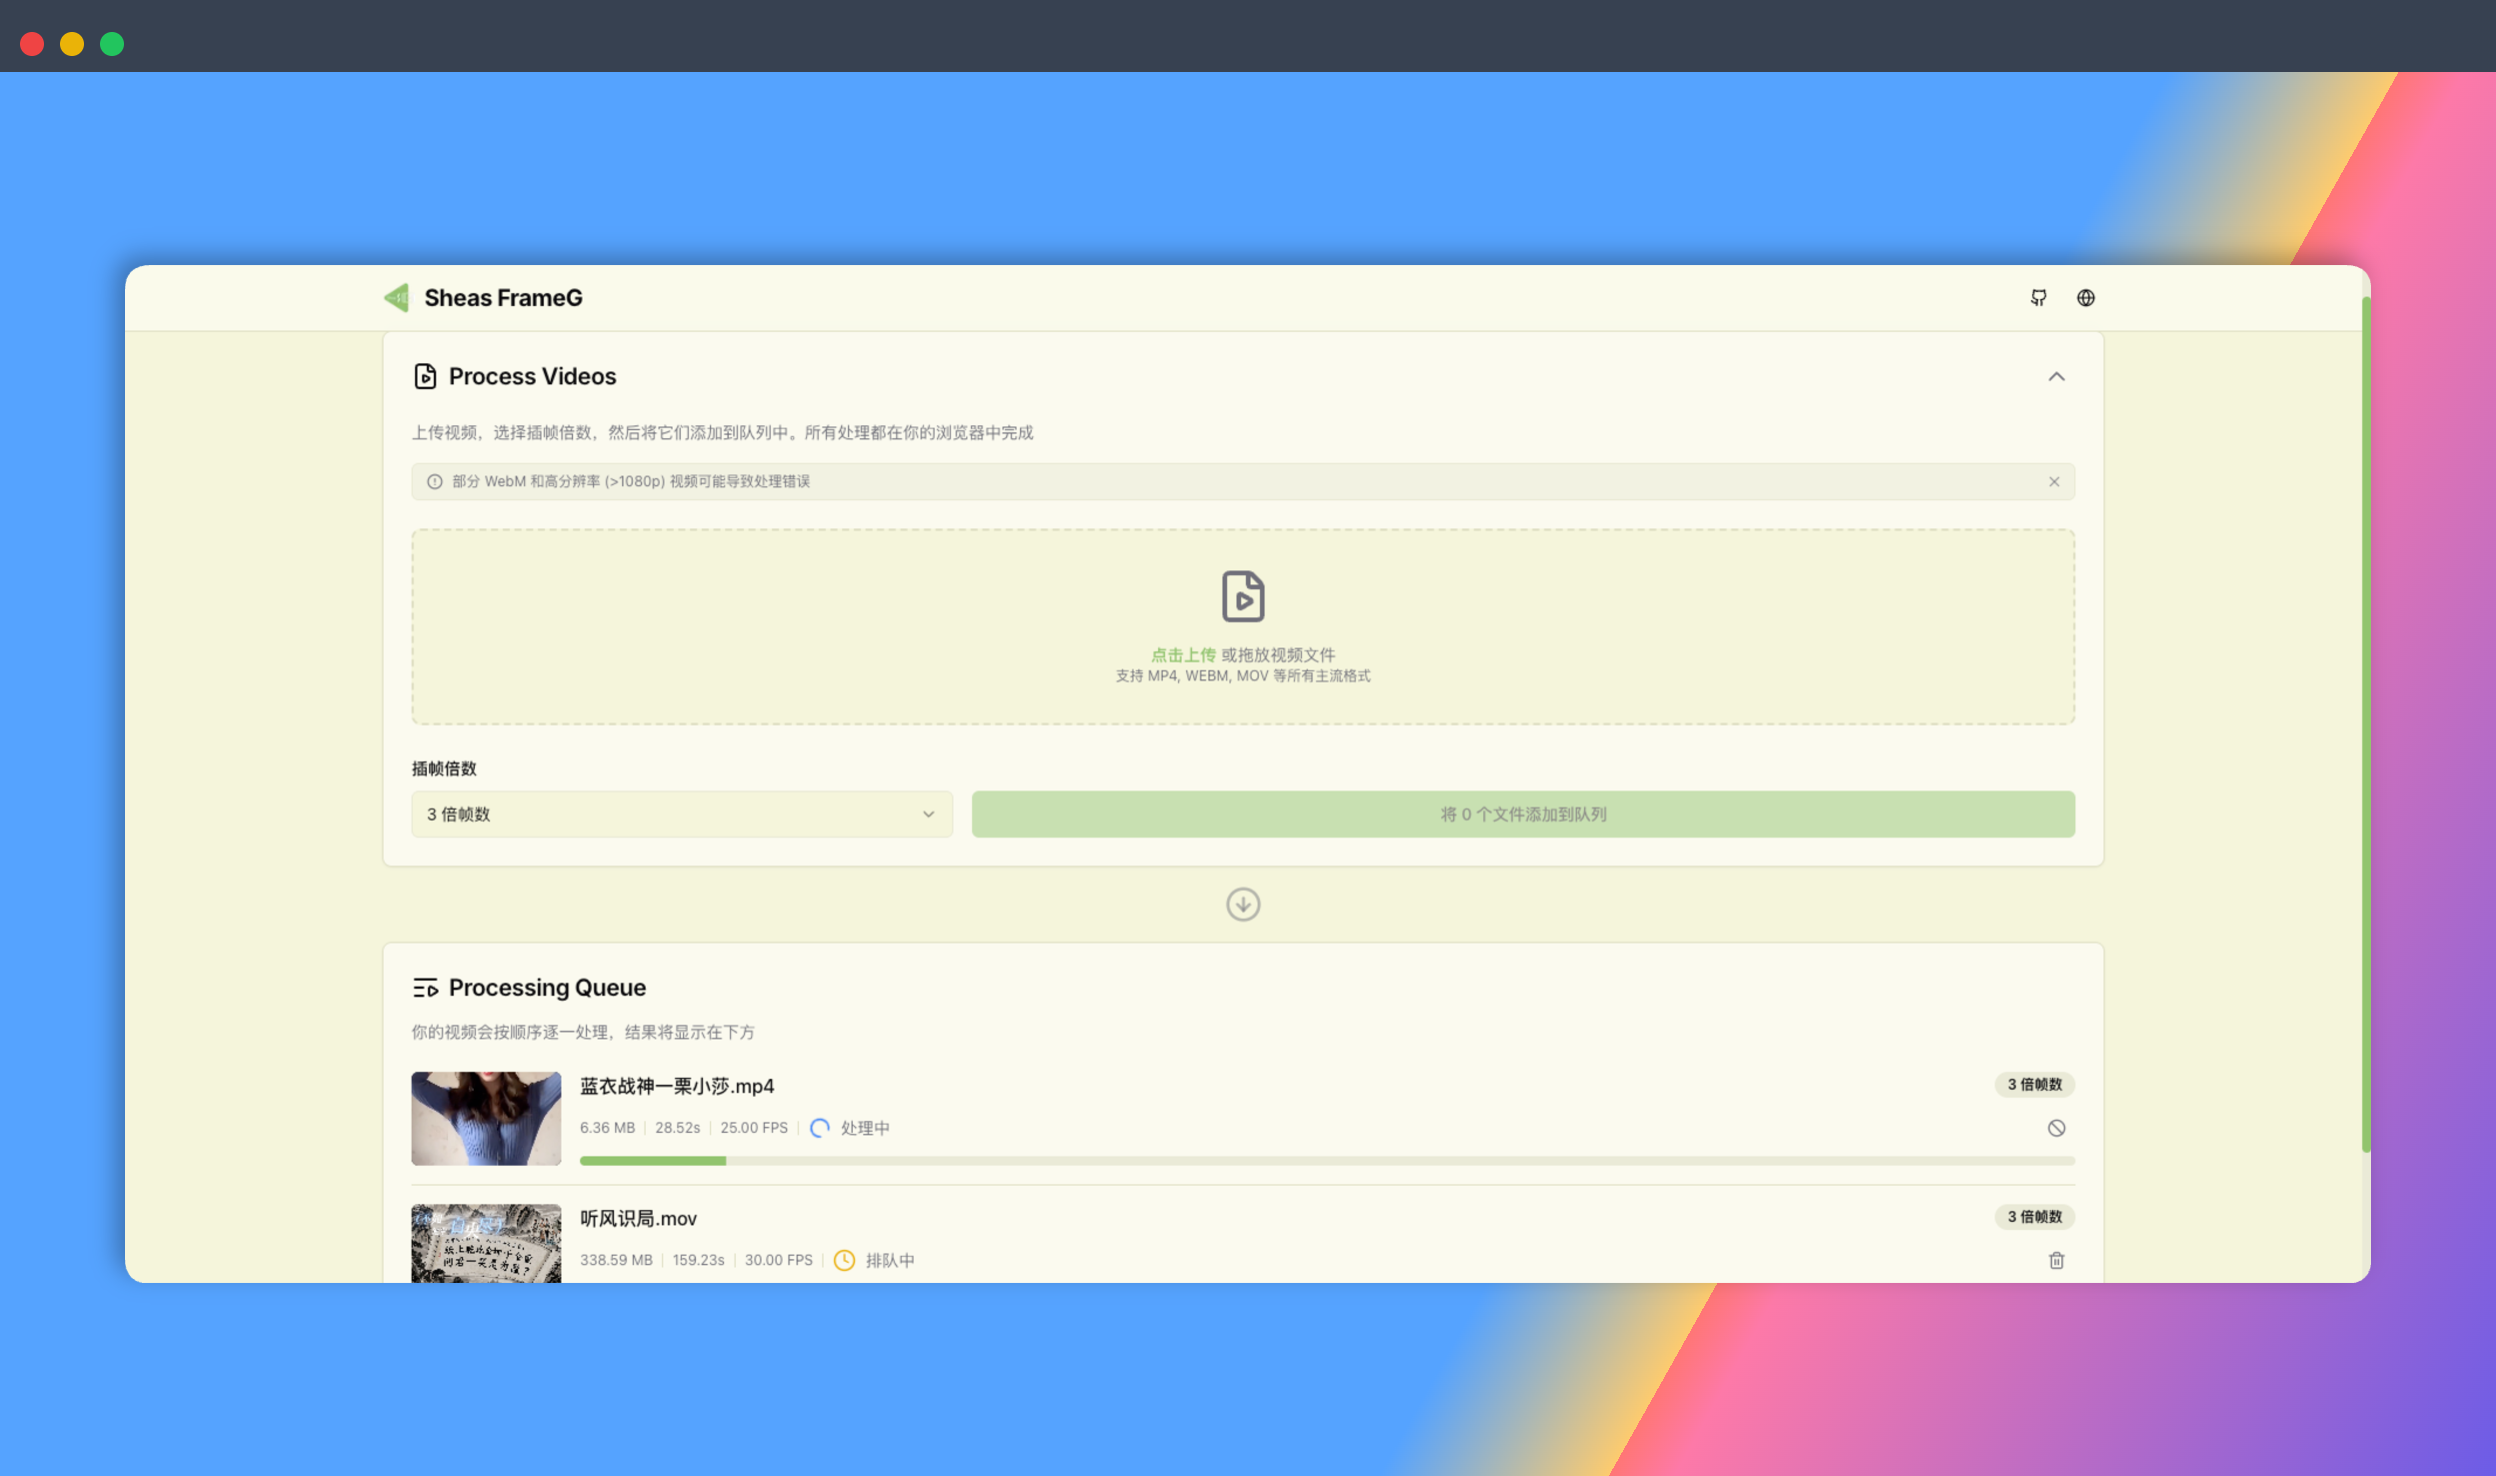
Task: Click the 点击上传 upload link
Action: 1183,655
